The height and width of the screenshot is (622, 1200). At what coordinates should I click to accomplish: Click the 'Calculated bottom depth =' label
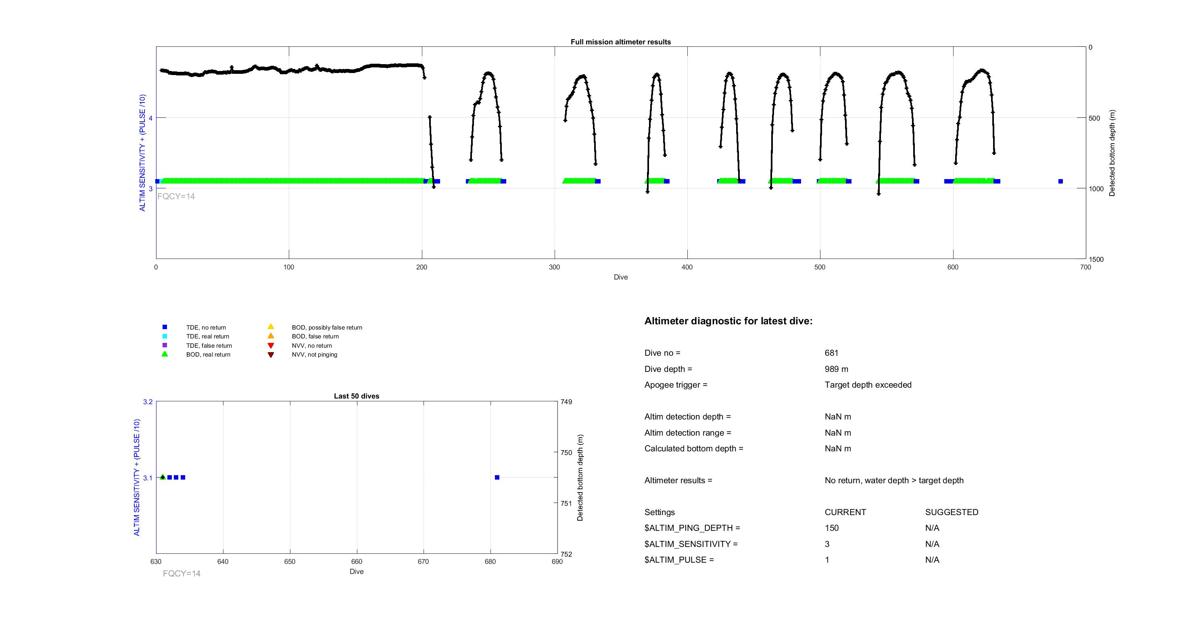[694, 449]
